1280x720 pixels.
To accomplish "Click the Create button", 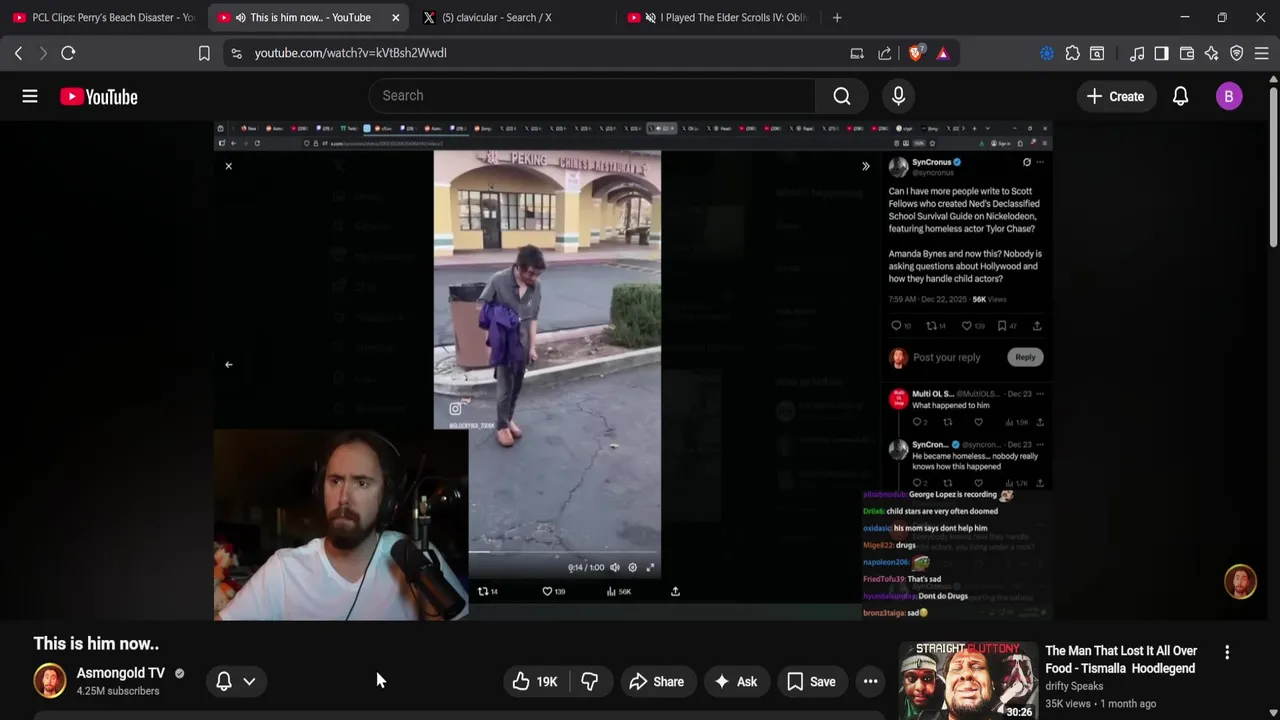I will pos(1115,96).
